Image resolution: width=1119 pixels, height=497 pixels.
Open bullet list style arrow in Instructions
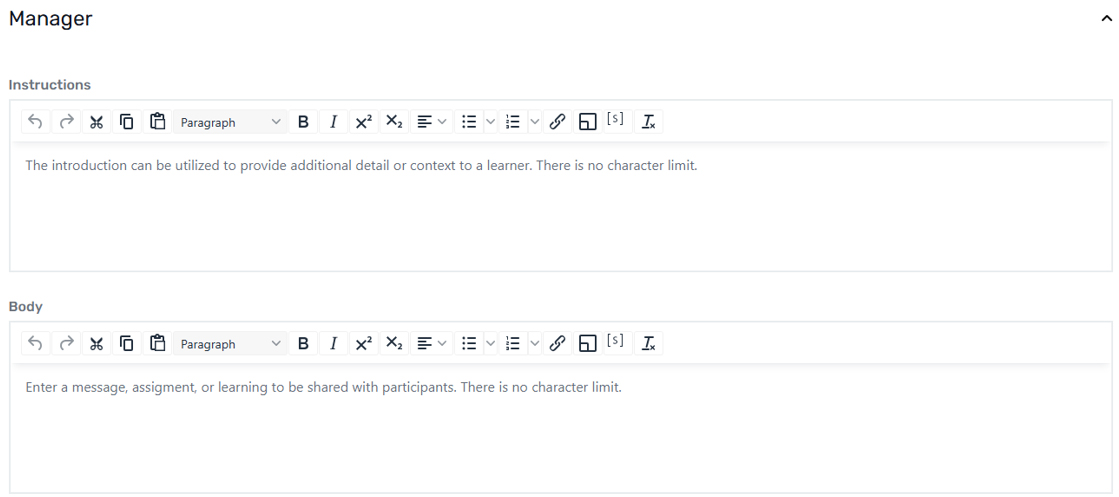490,122
